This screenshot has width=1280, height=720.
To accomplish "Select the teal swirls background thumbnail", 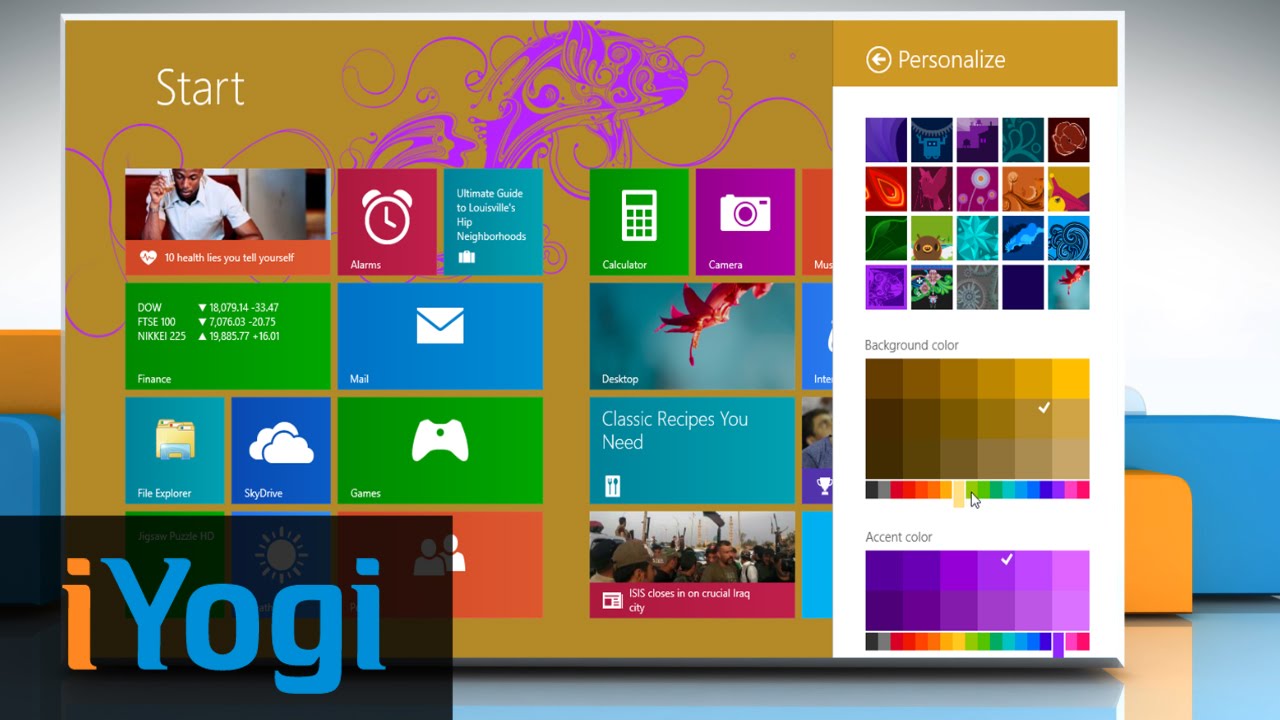I will 1023,140.
